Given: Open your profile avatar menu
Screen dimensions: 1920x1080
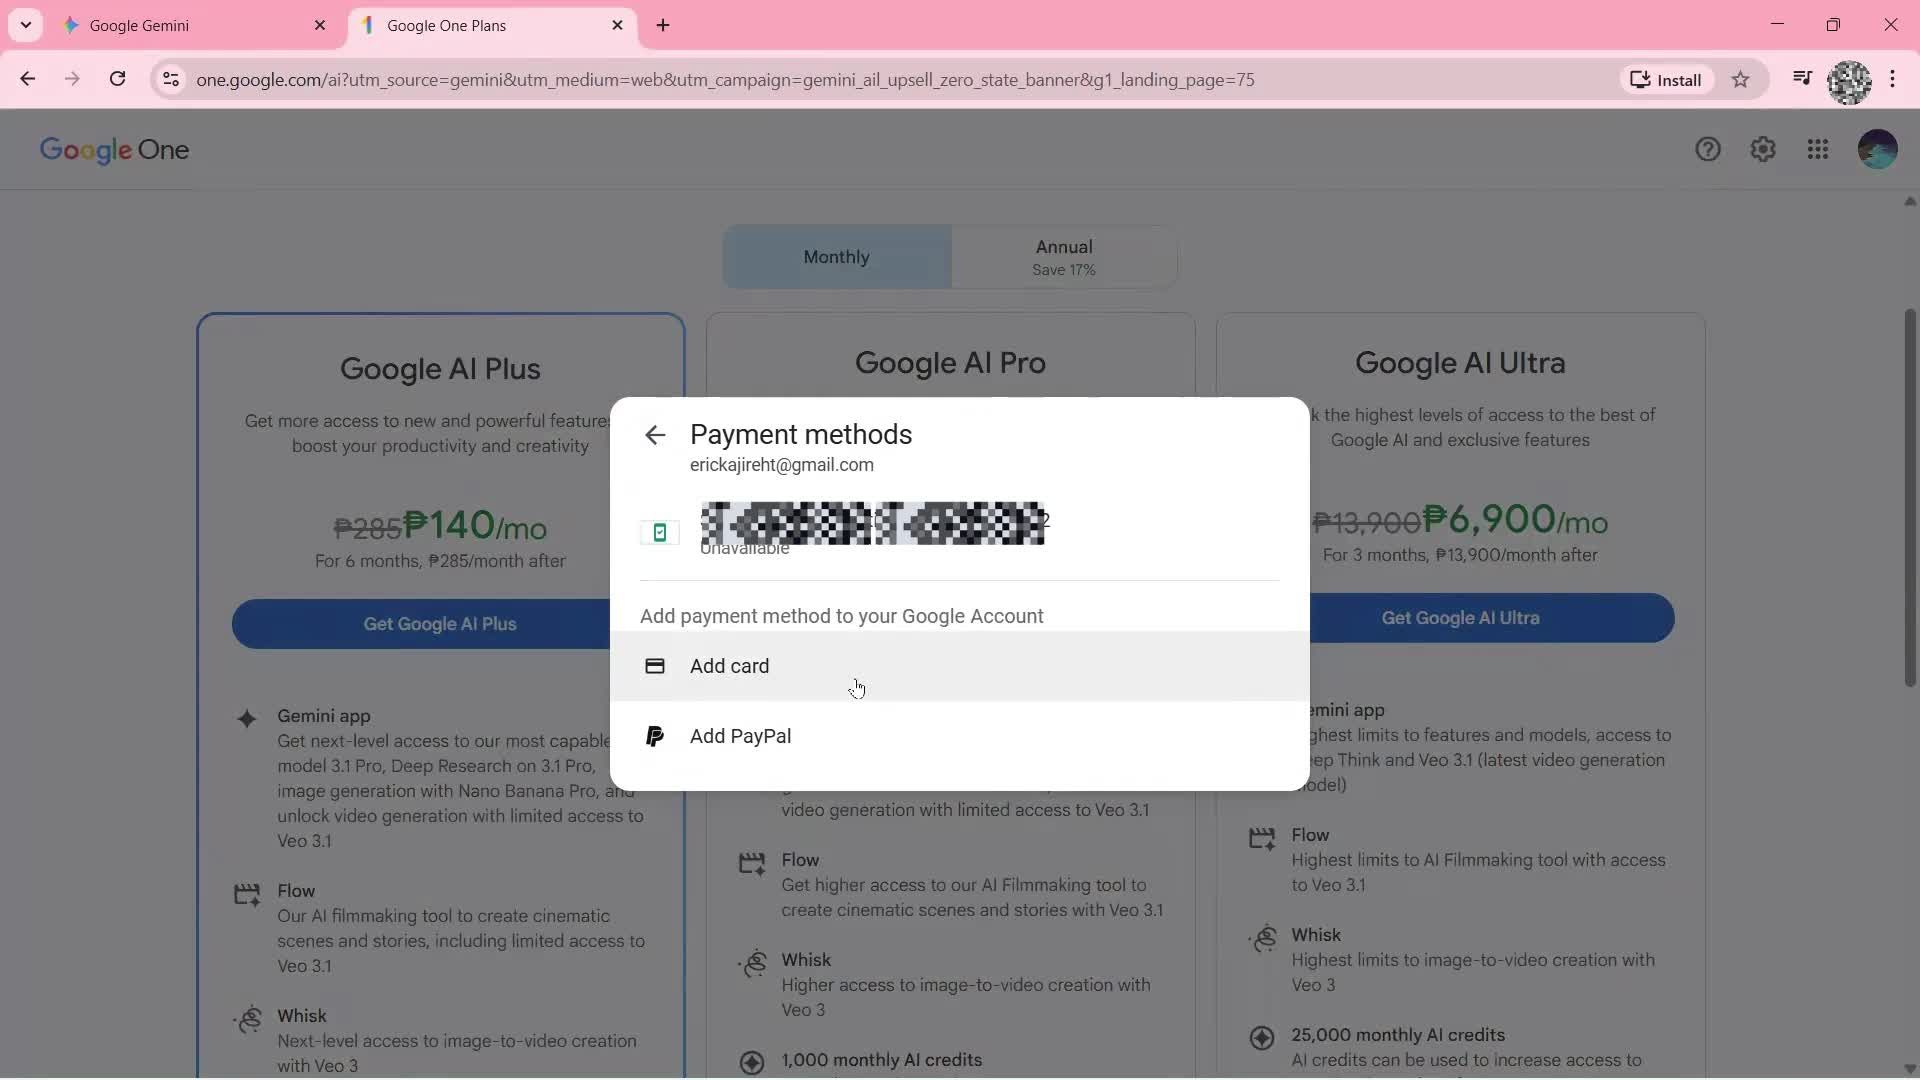Looking at the screenshot, I should pos(1878,149).
